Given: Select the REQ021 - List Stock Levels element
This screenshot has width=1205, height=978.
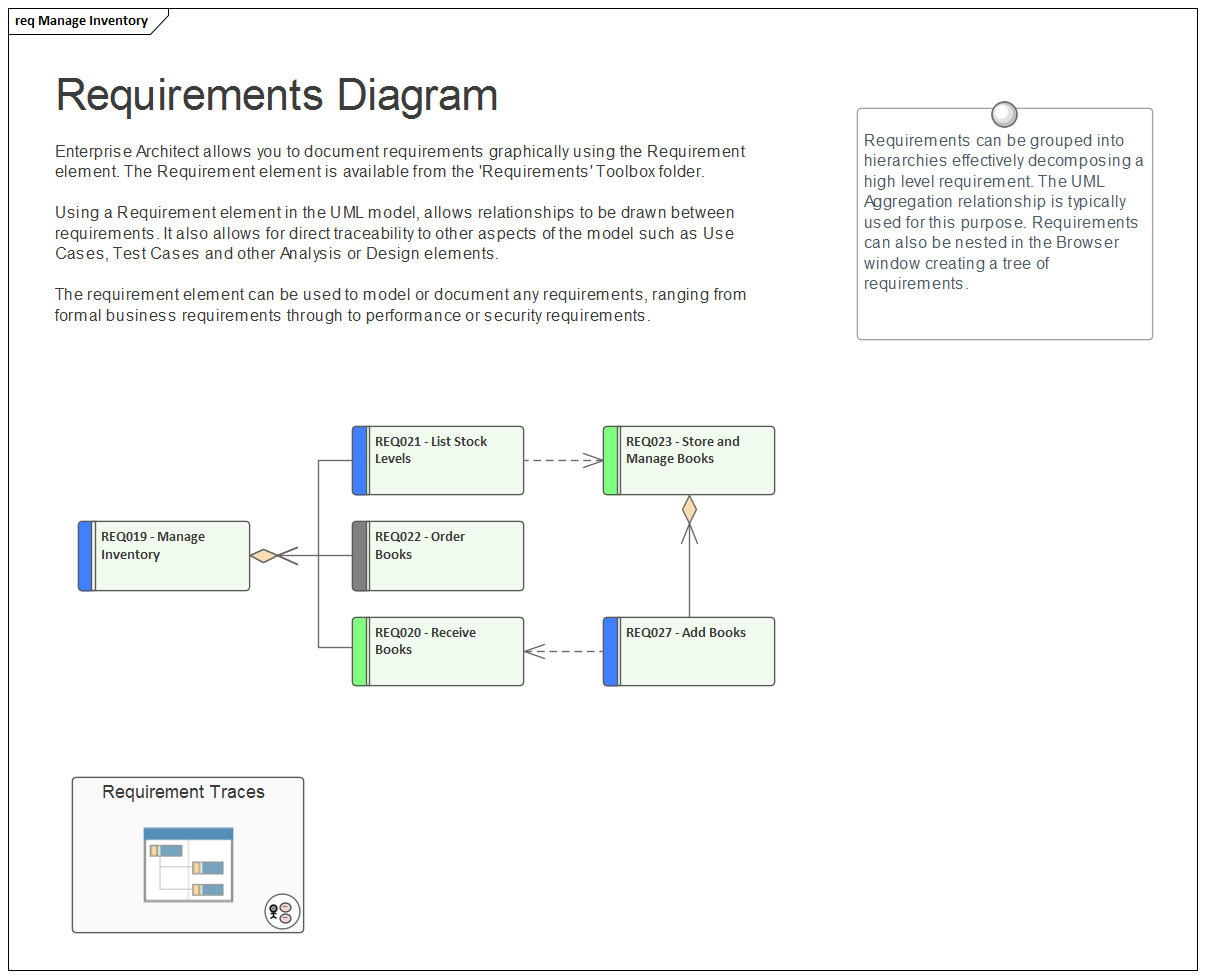Looking at the screenshot, I should (438, 460).
